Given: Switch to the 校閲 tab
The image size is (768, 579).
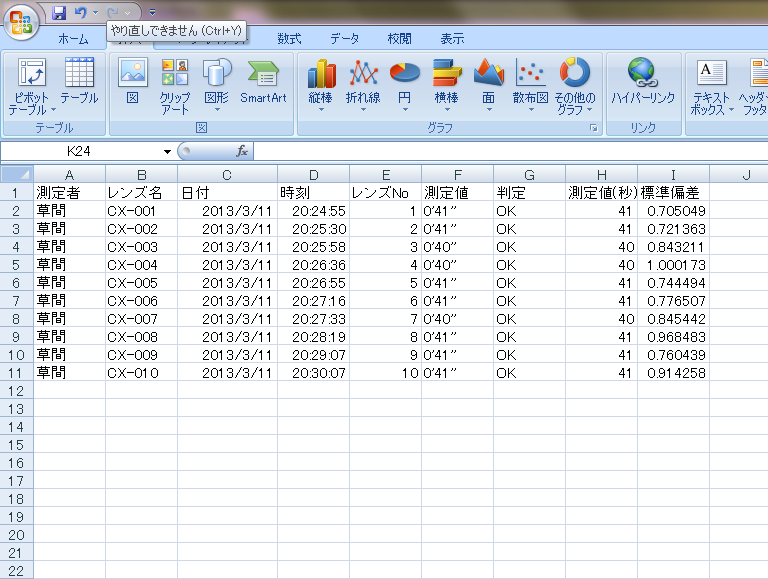Looking at the screenshot, I should tap(400, 39).
